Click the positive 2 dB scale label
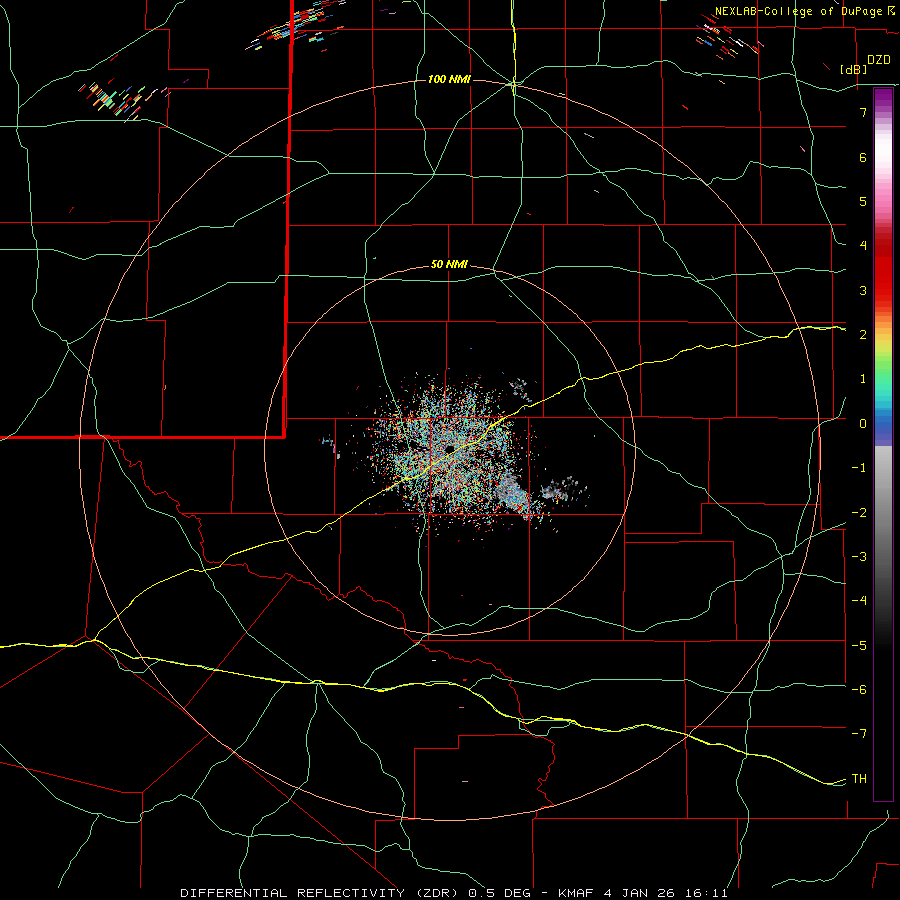Screen dimensions: 900x900 pyautogui.click(x=863, y=335)
